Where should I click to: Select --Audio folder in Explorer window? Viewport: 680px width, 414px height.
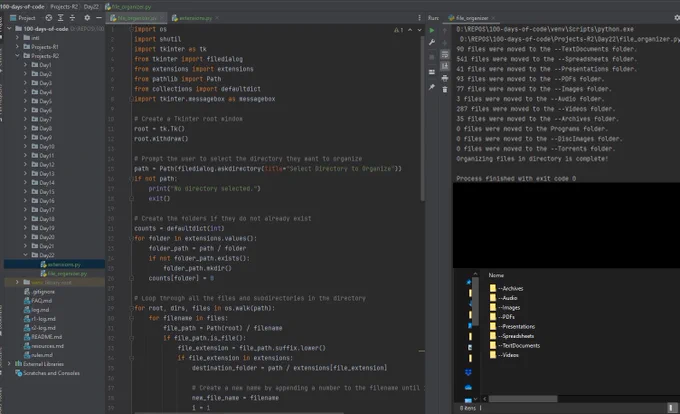pyautogui.click(x=503, y=298)
